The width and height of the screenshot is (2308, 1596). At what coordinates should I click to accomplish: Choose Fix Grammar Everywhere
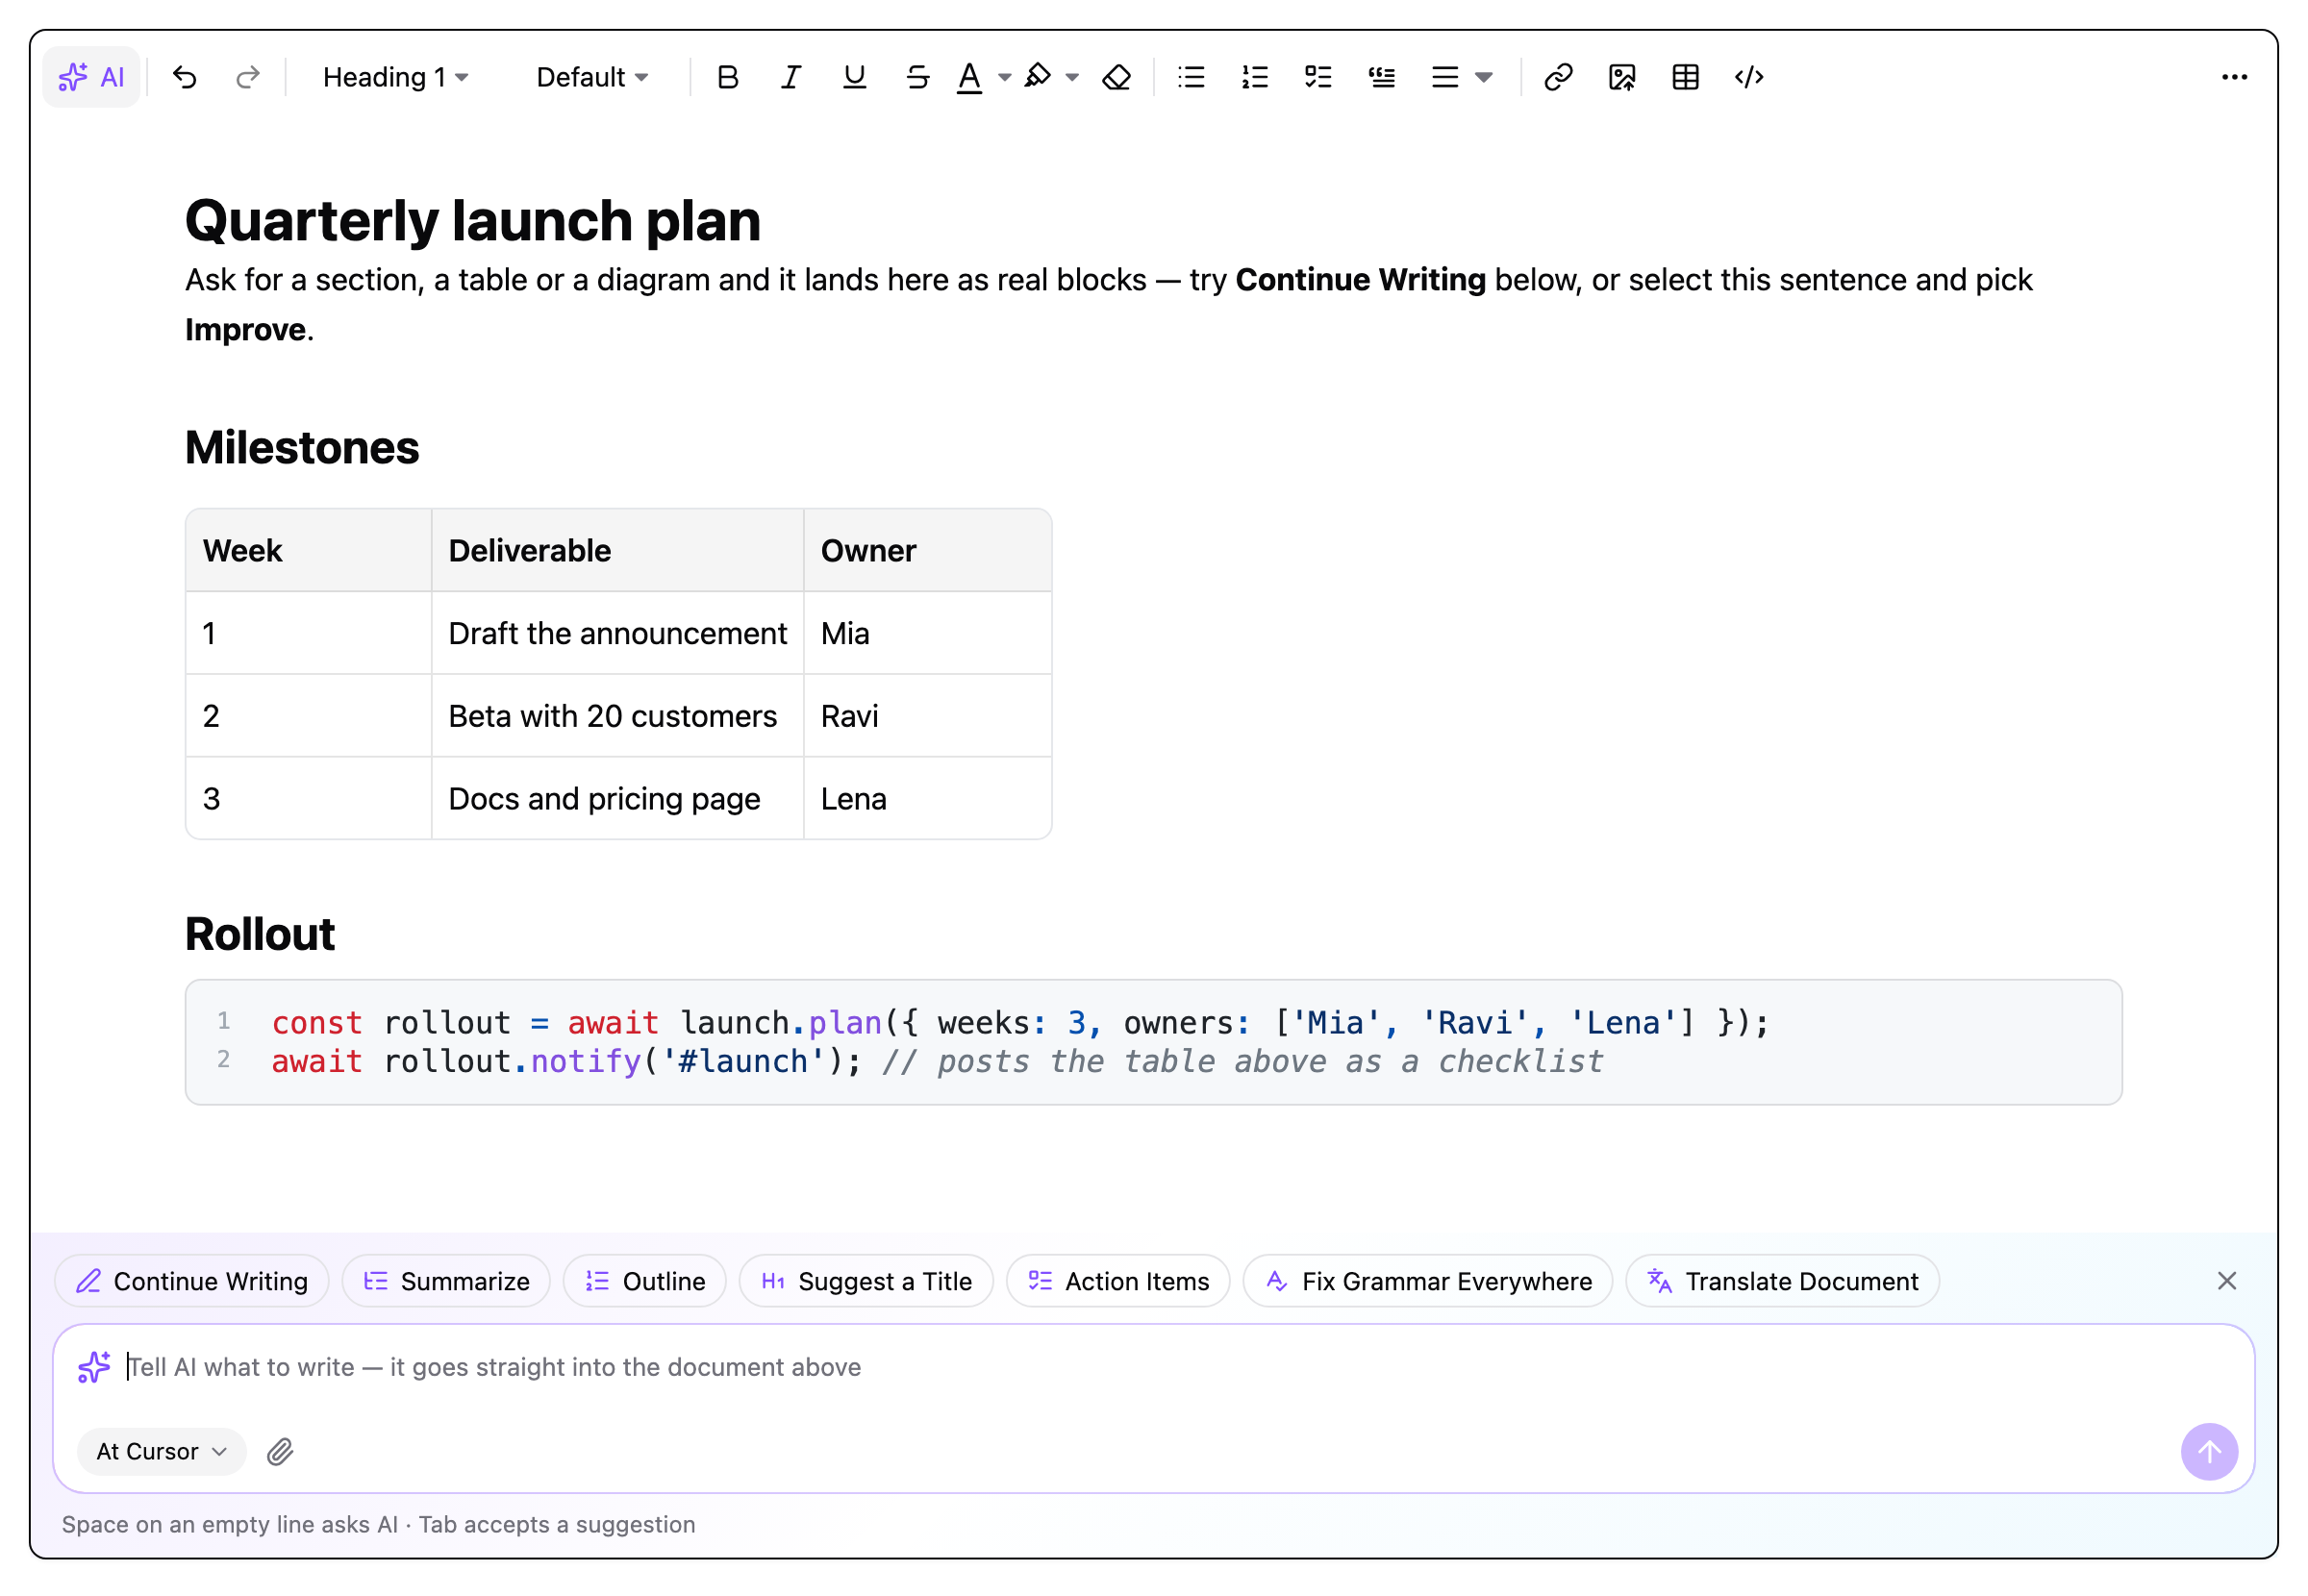1428,1281
